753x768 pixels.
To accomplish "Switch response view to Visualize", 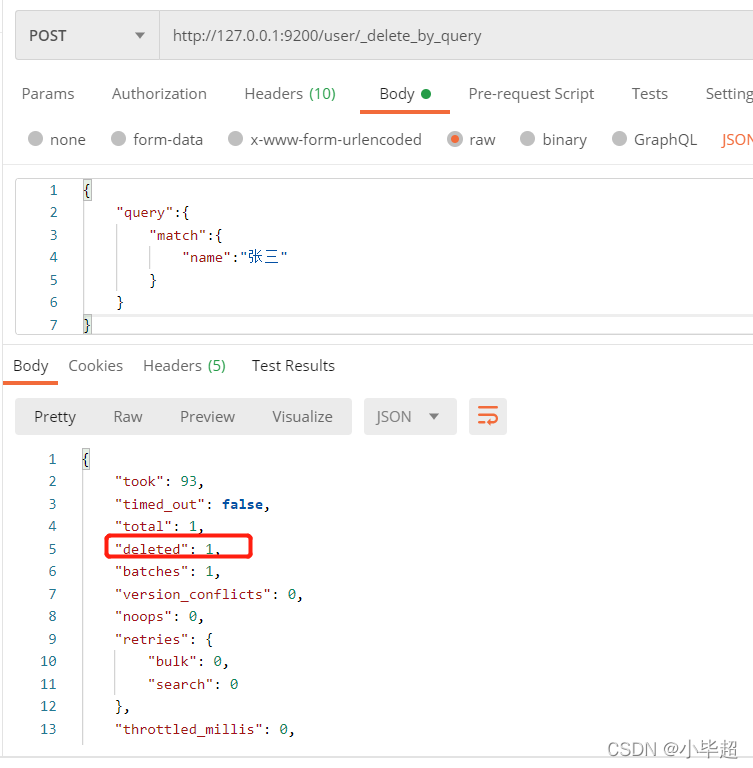I will (302, 416).
